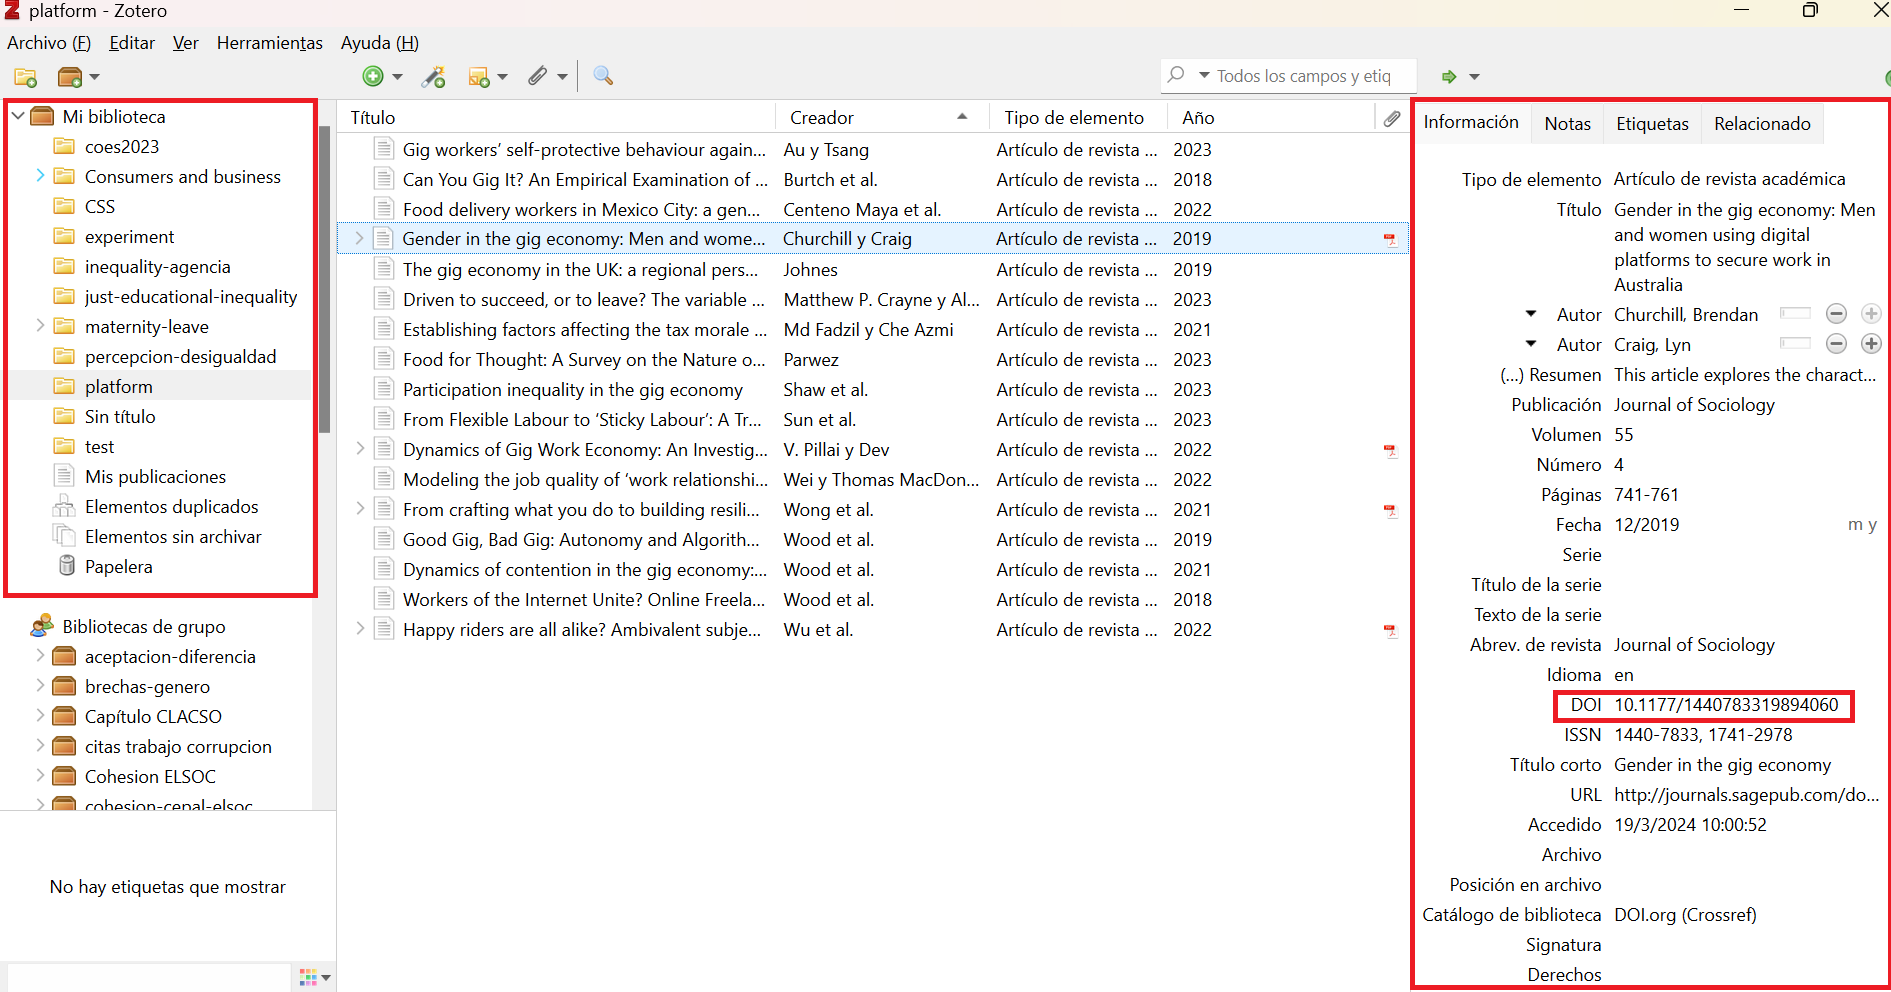Click the DOI field label
This screenshot has height=992, width=1891.
click(1585, 705)
